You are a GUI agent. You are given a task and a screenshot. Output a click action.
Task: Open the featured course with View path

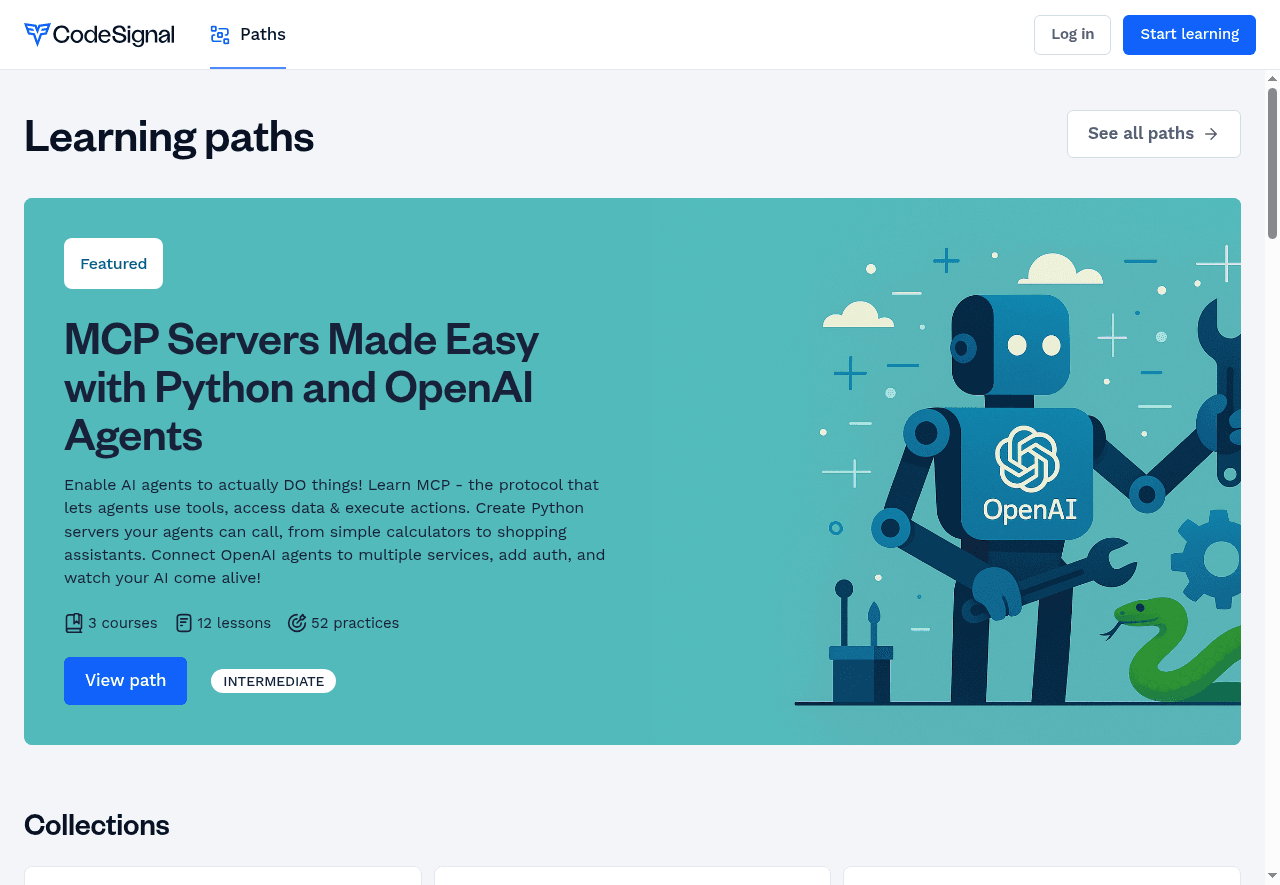tap(125, 681)
